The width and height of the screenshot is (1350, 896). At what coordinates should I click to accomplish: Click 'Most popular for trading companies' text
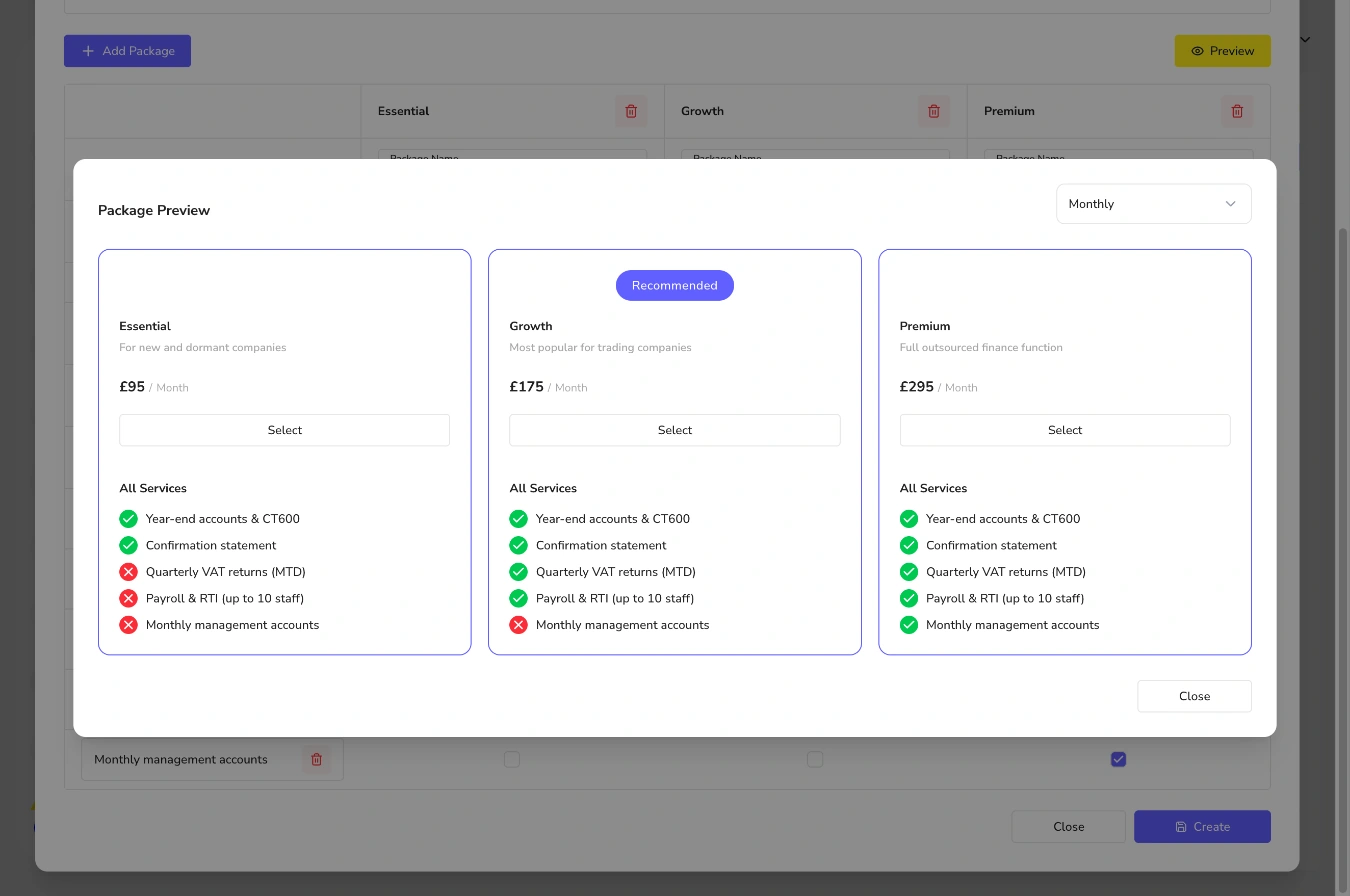point(600,348)
